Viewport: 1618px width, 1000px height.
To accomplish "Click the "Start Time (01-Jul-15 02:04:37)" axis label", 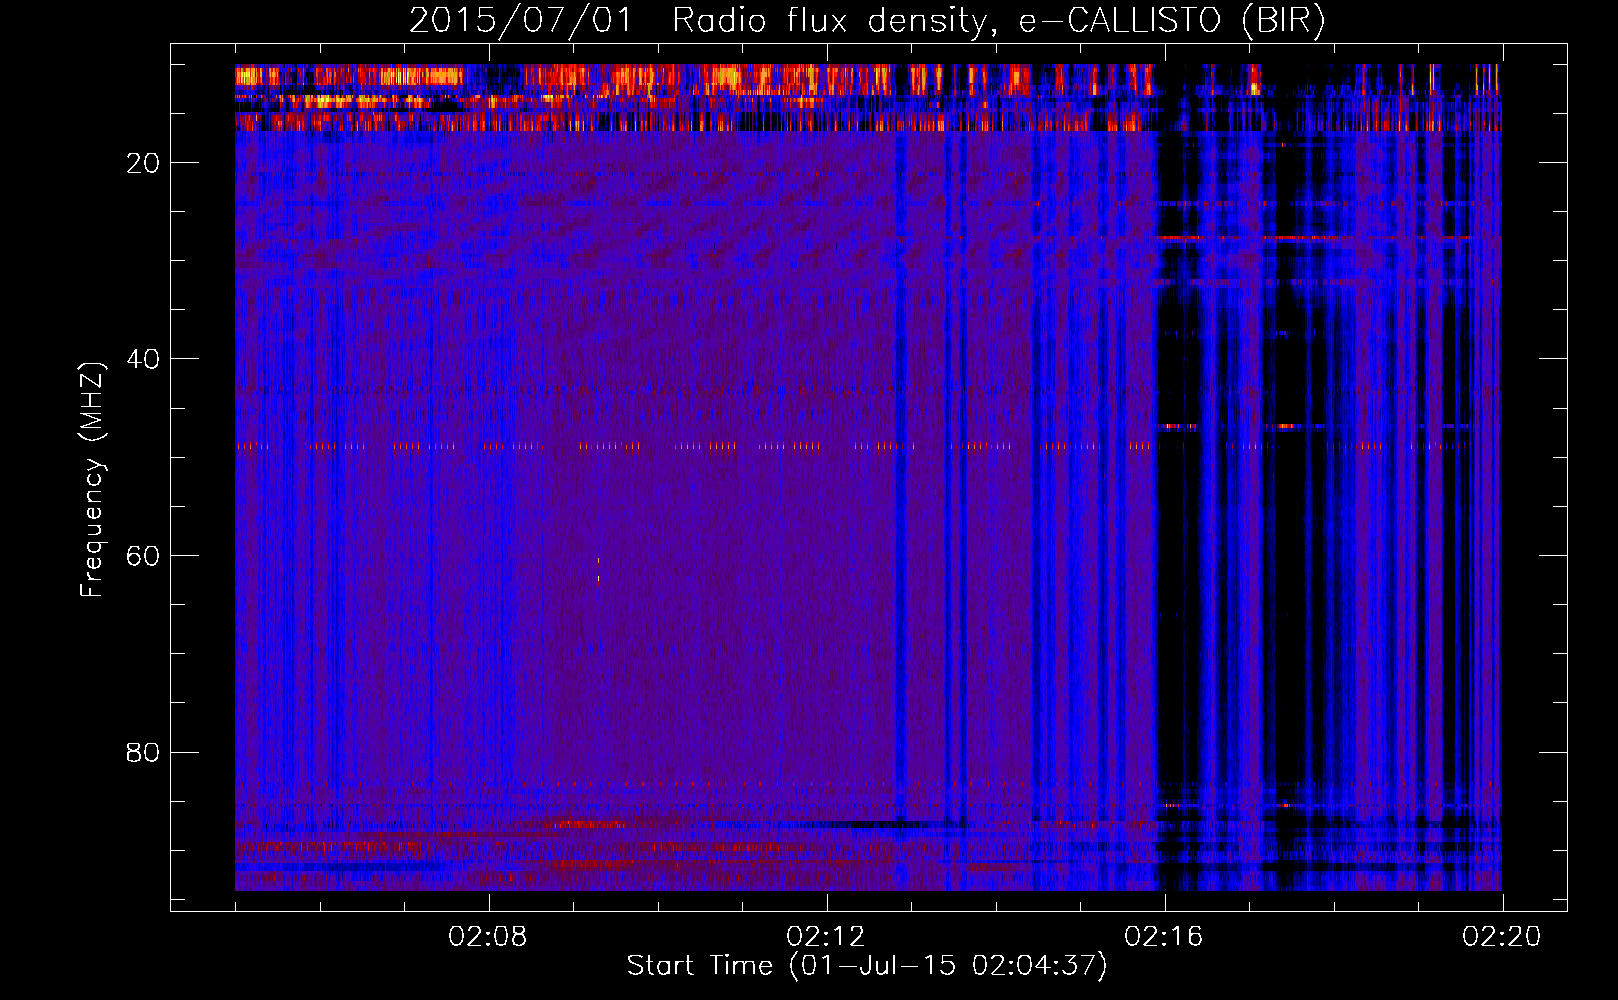I will click(867, 966).
